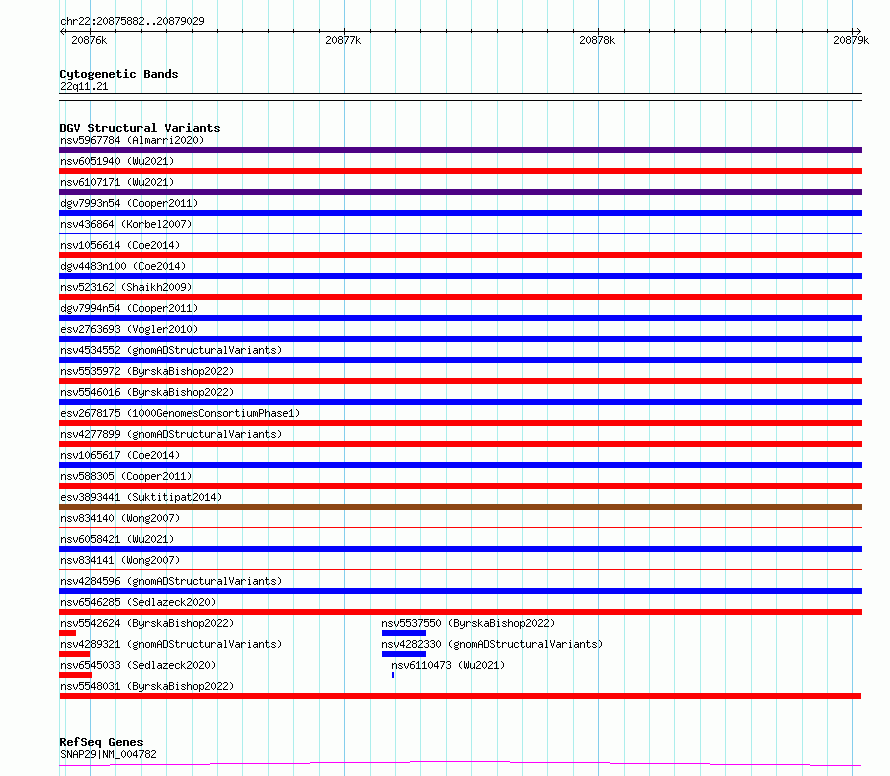Click the short red bar under nsv4289321
Viewport: 890px width, 776px height.
coord(74,654)
